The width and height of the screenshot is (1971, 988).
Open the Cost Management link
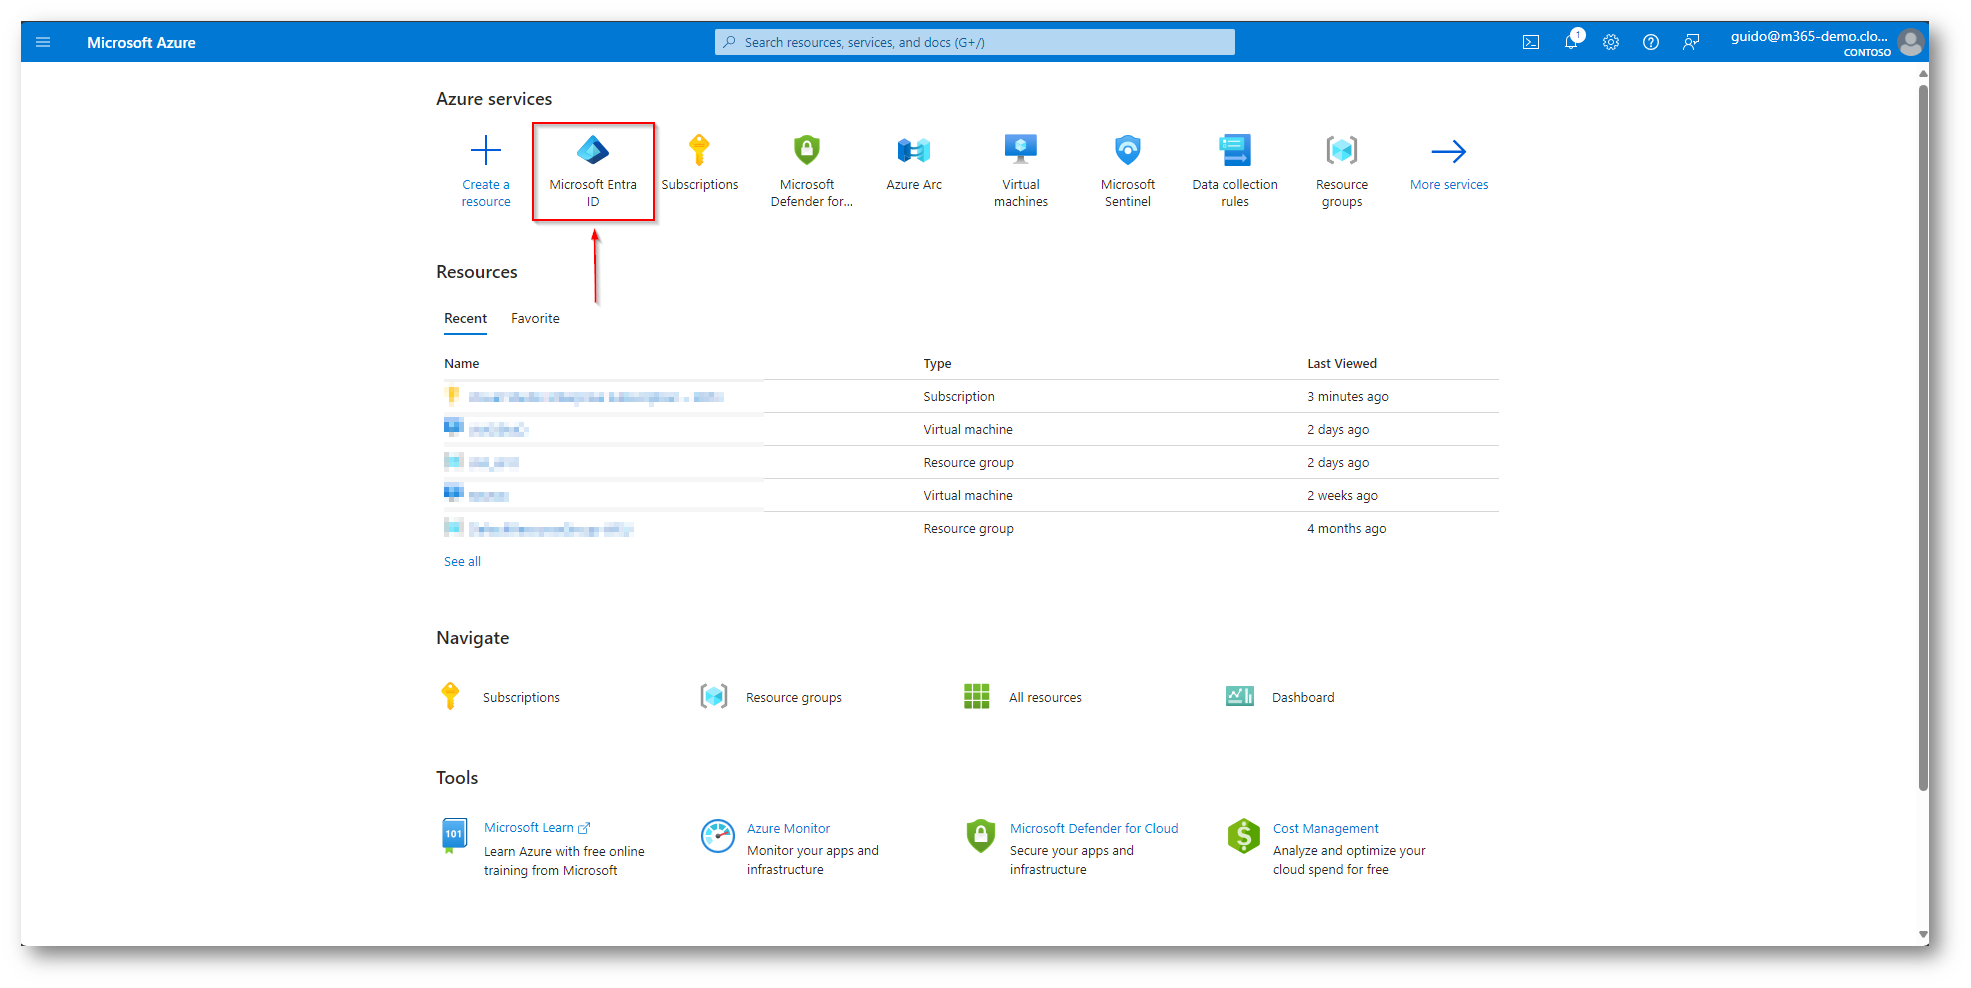point(1325,828)
